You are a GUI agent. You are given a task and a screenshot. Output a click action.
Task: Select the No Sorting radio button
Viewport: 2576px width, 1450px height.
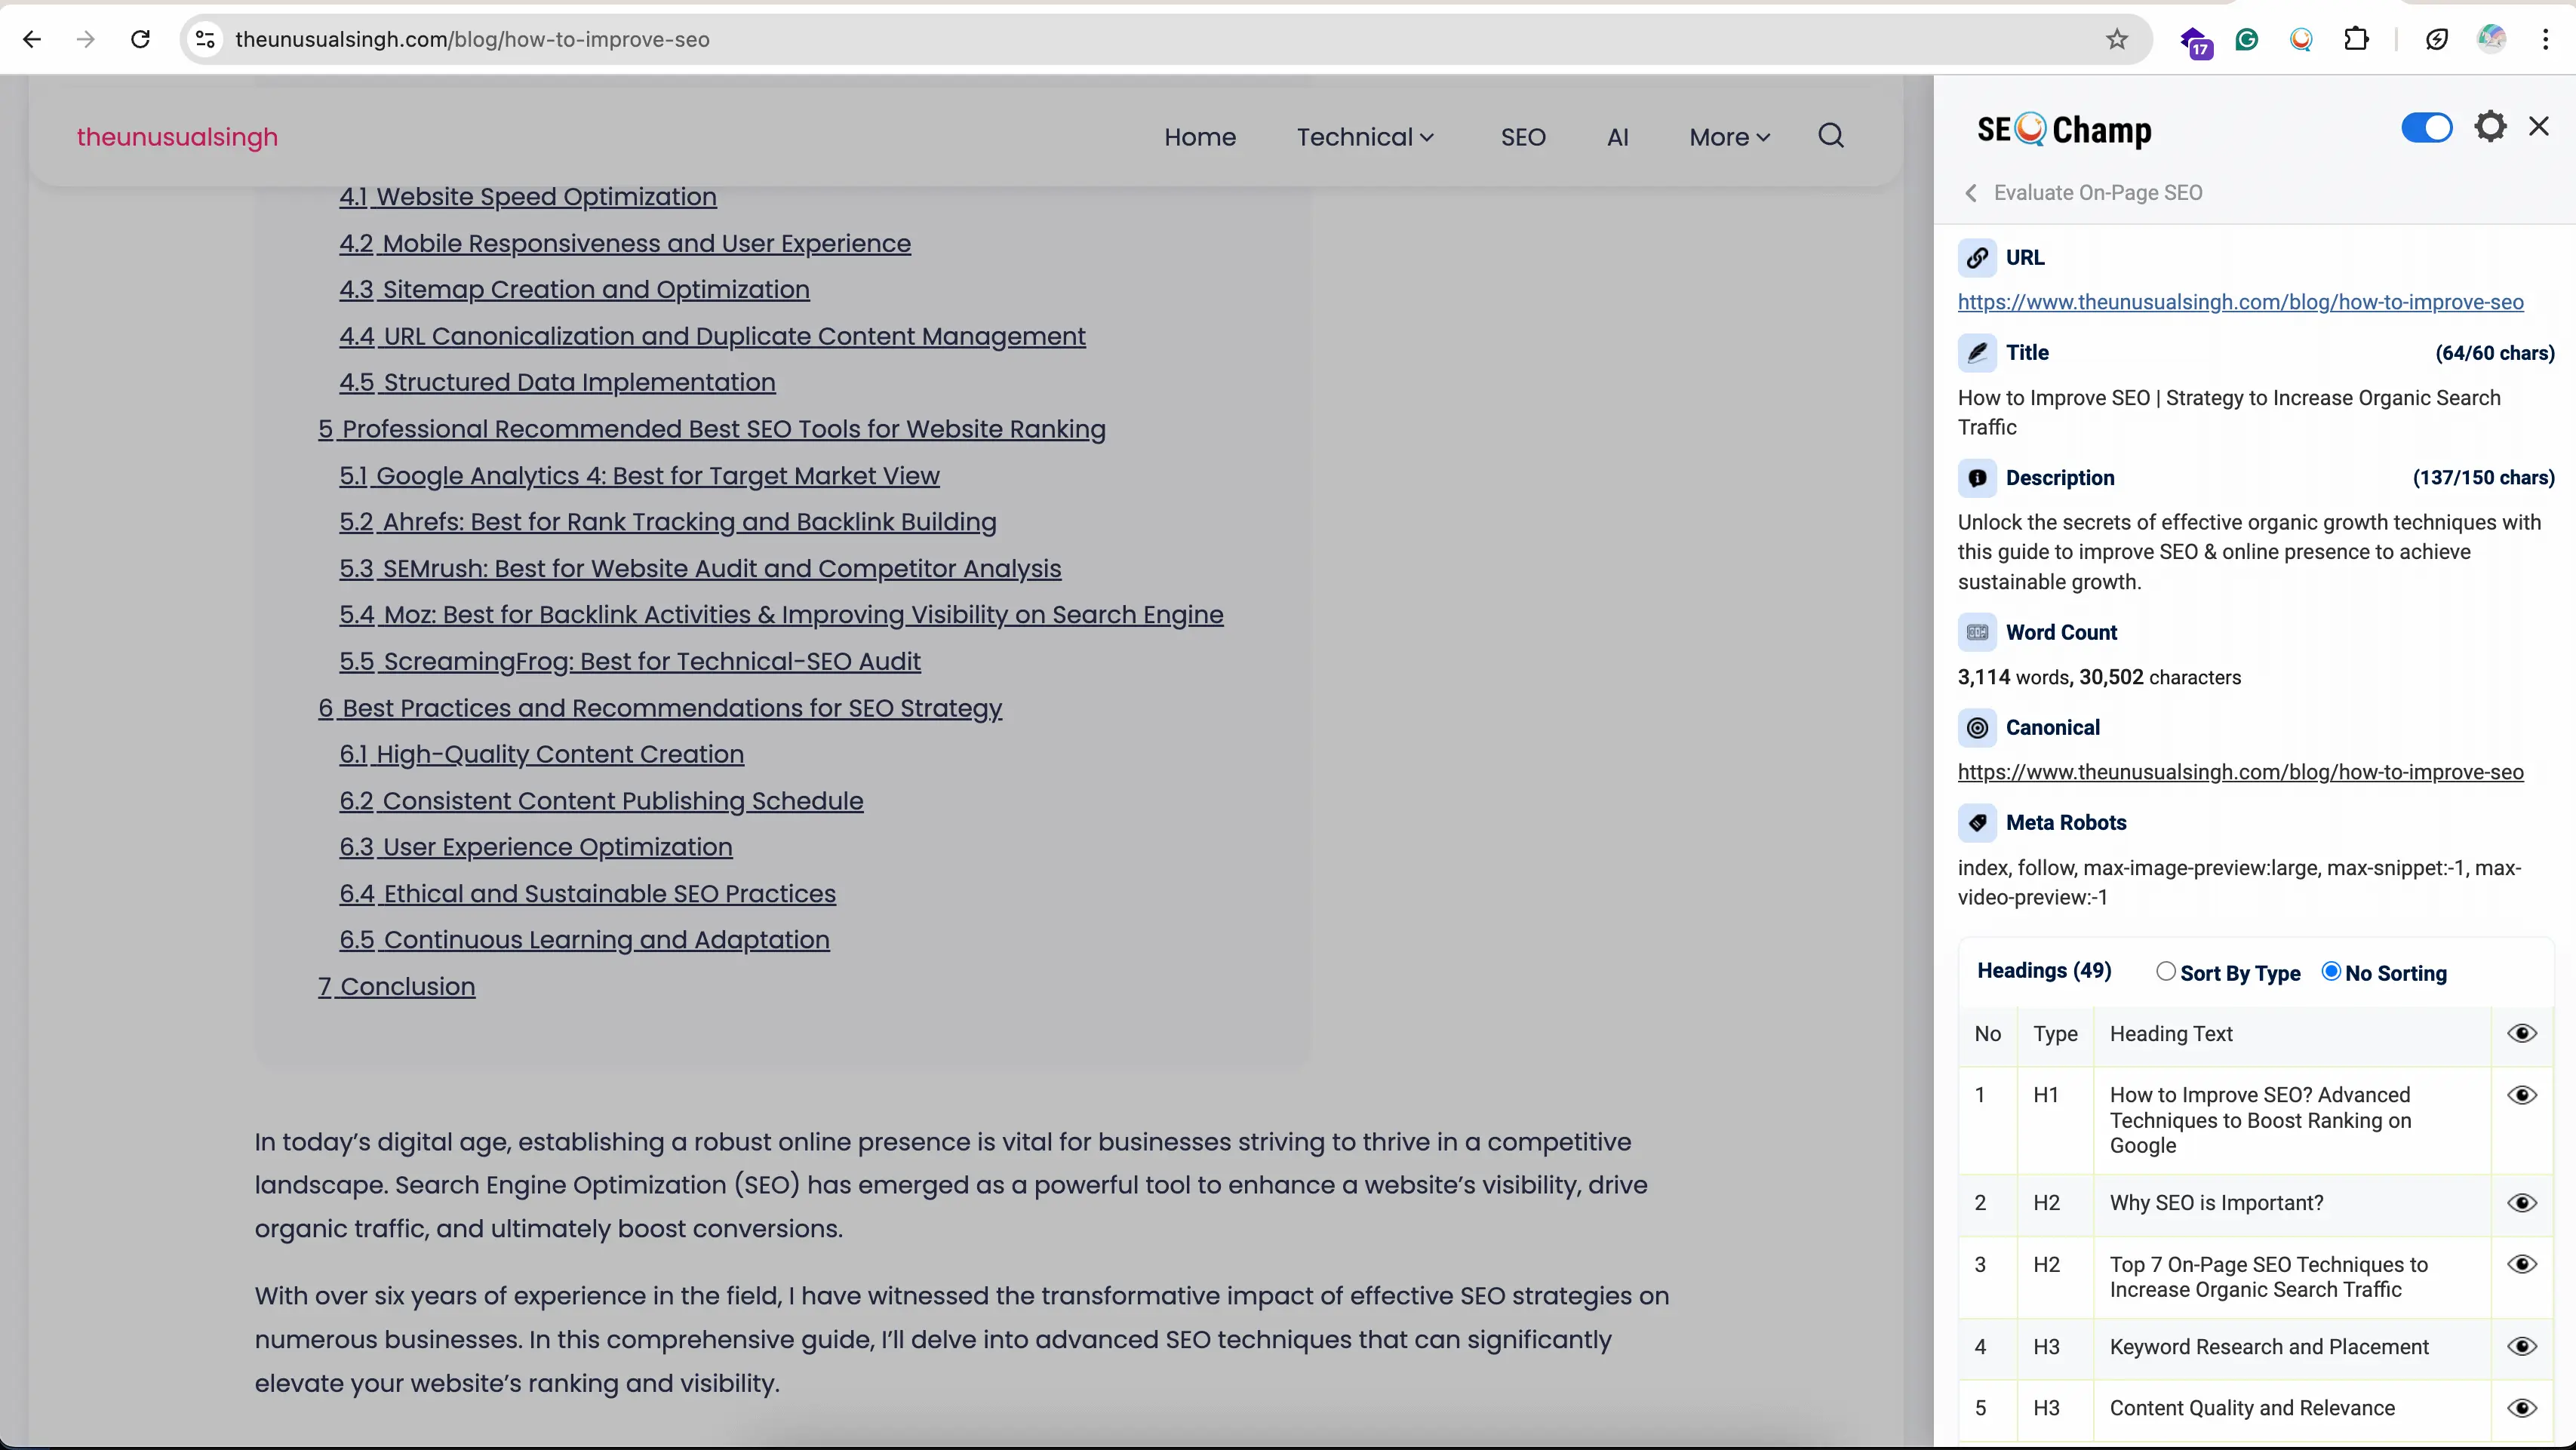2331,971
